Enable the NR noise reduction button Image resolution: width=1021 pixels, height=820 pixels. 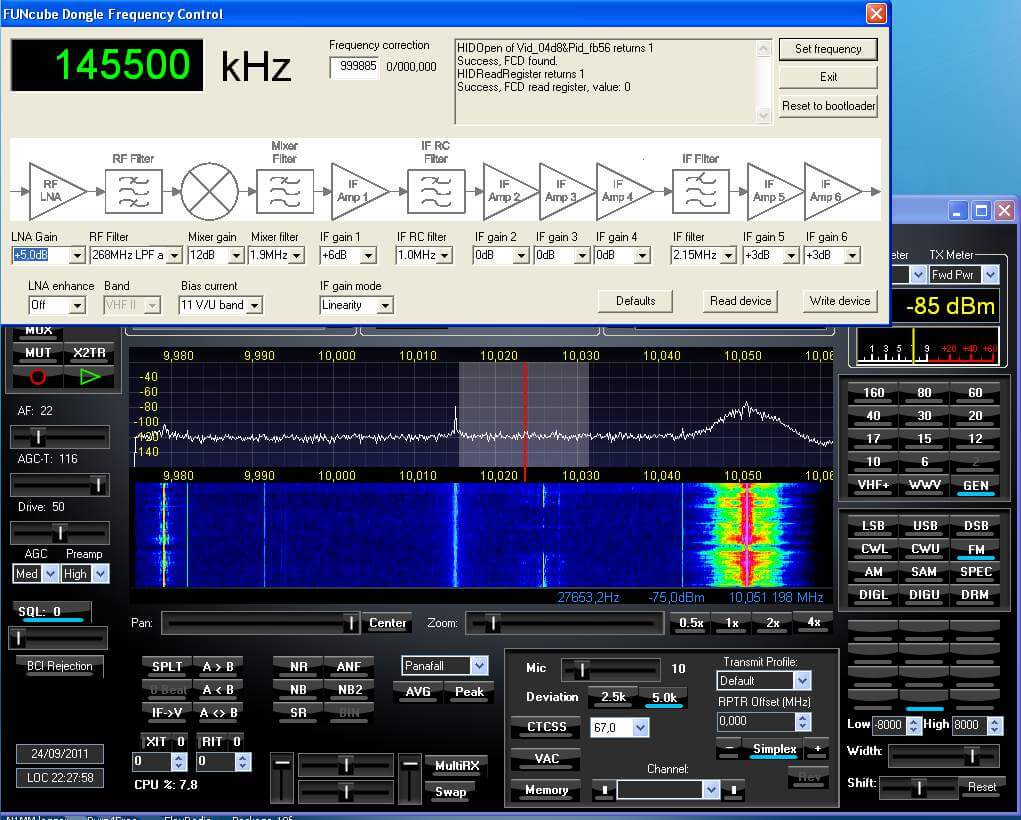298,667
